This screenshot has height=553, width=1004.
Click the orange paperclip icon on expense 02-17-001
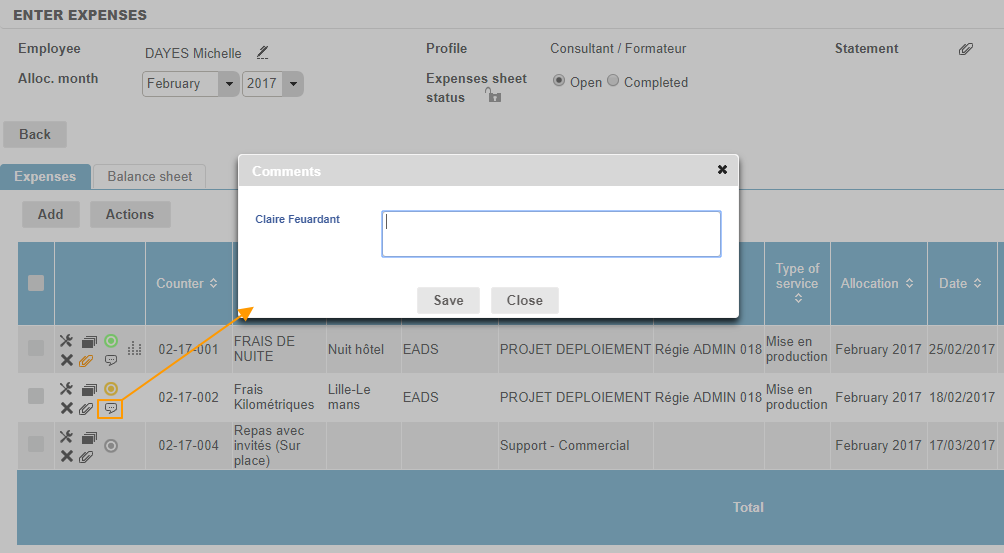pos(87,360)
